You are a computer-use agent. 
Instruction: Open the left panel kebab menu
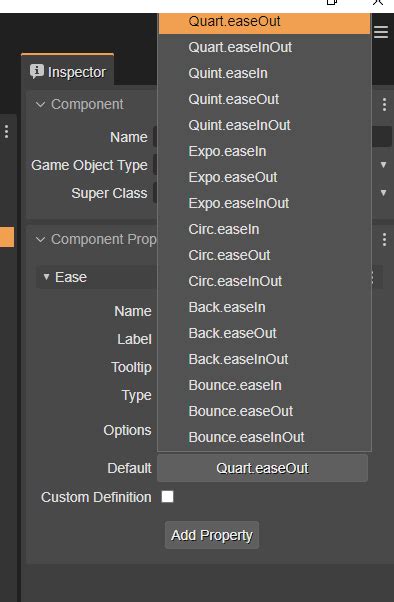[x=7, y=131]
